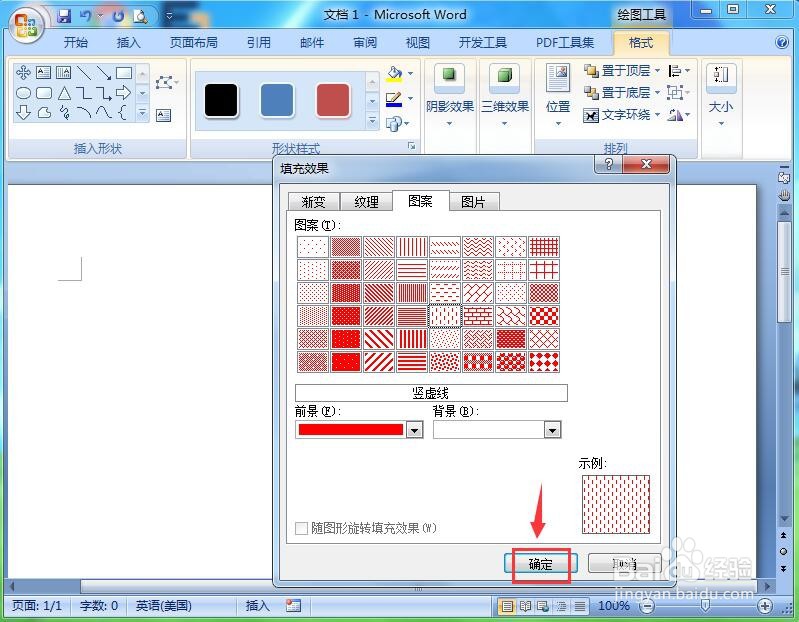Click the 确定 OK button

[x=540, y=564]
